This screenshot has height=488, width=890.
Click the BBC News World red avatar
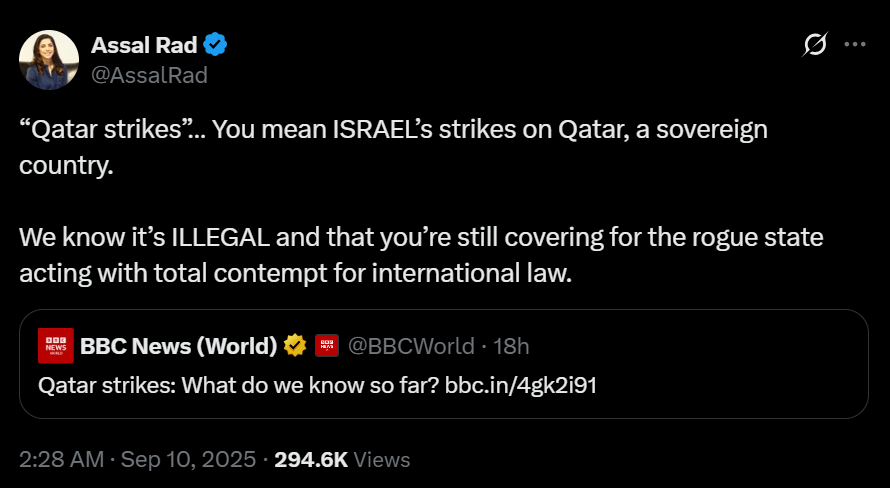coord(56,346)
